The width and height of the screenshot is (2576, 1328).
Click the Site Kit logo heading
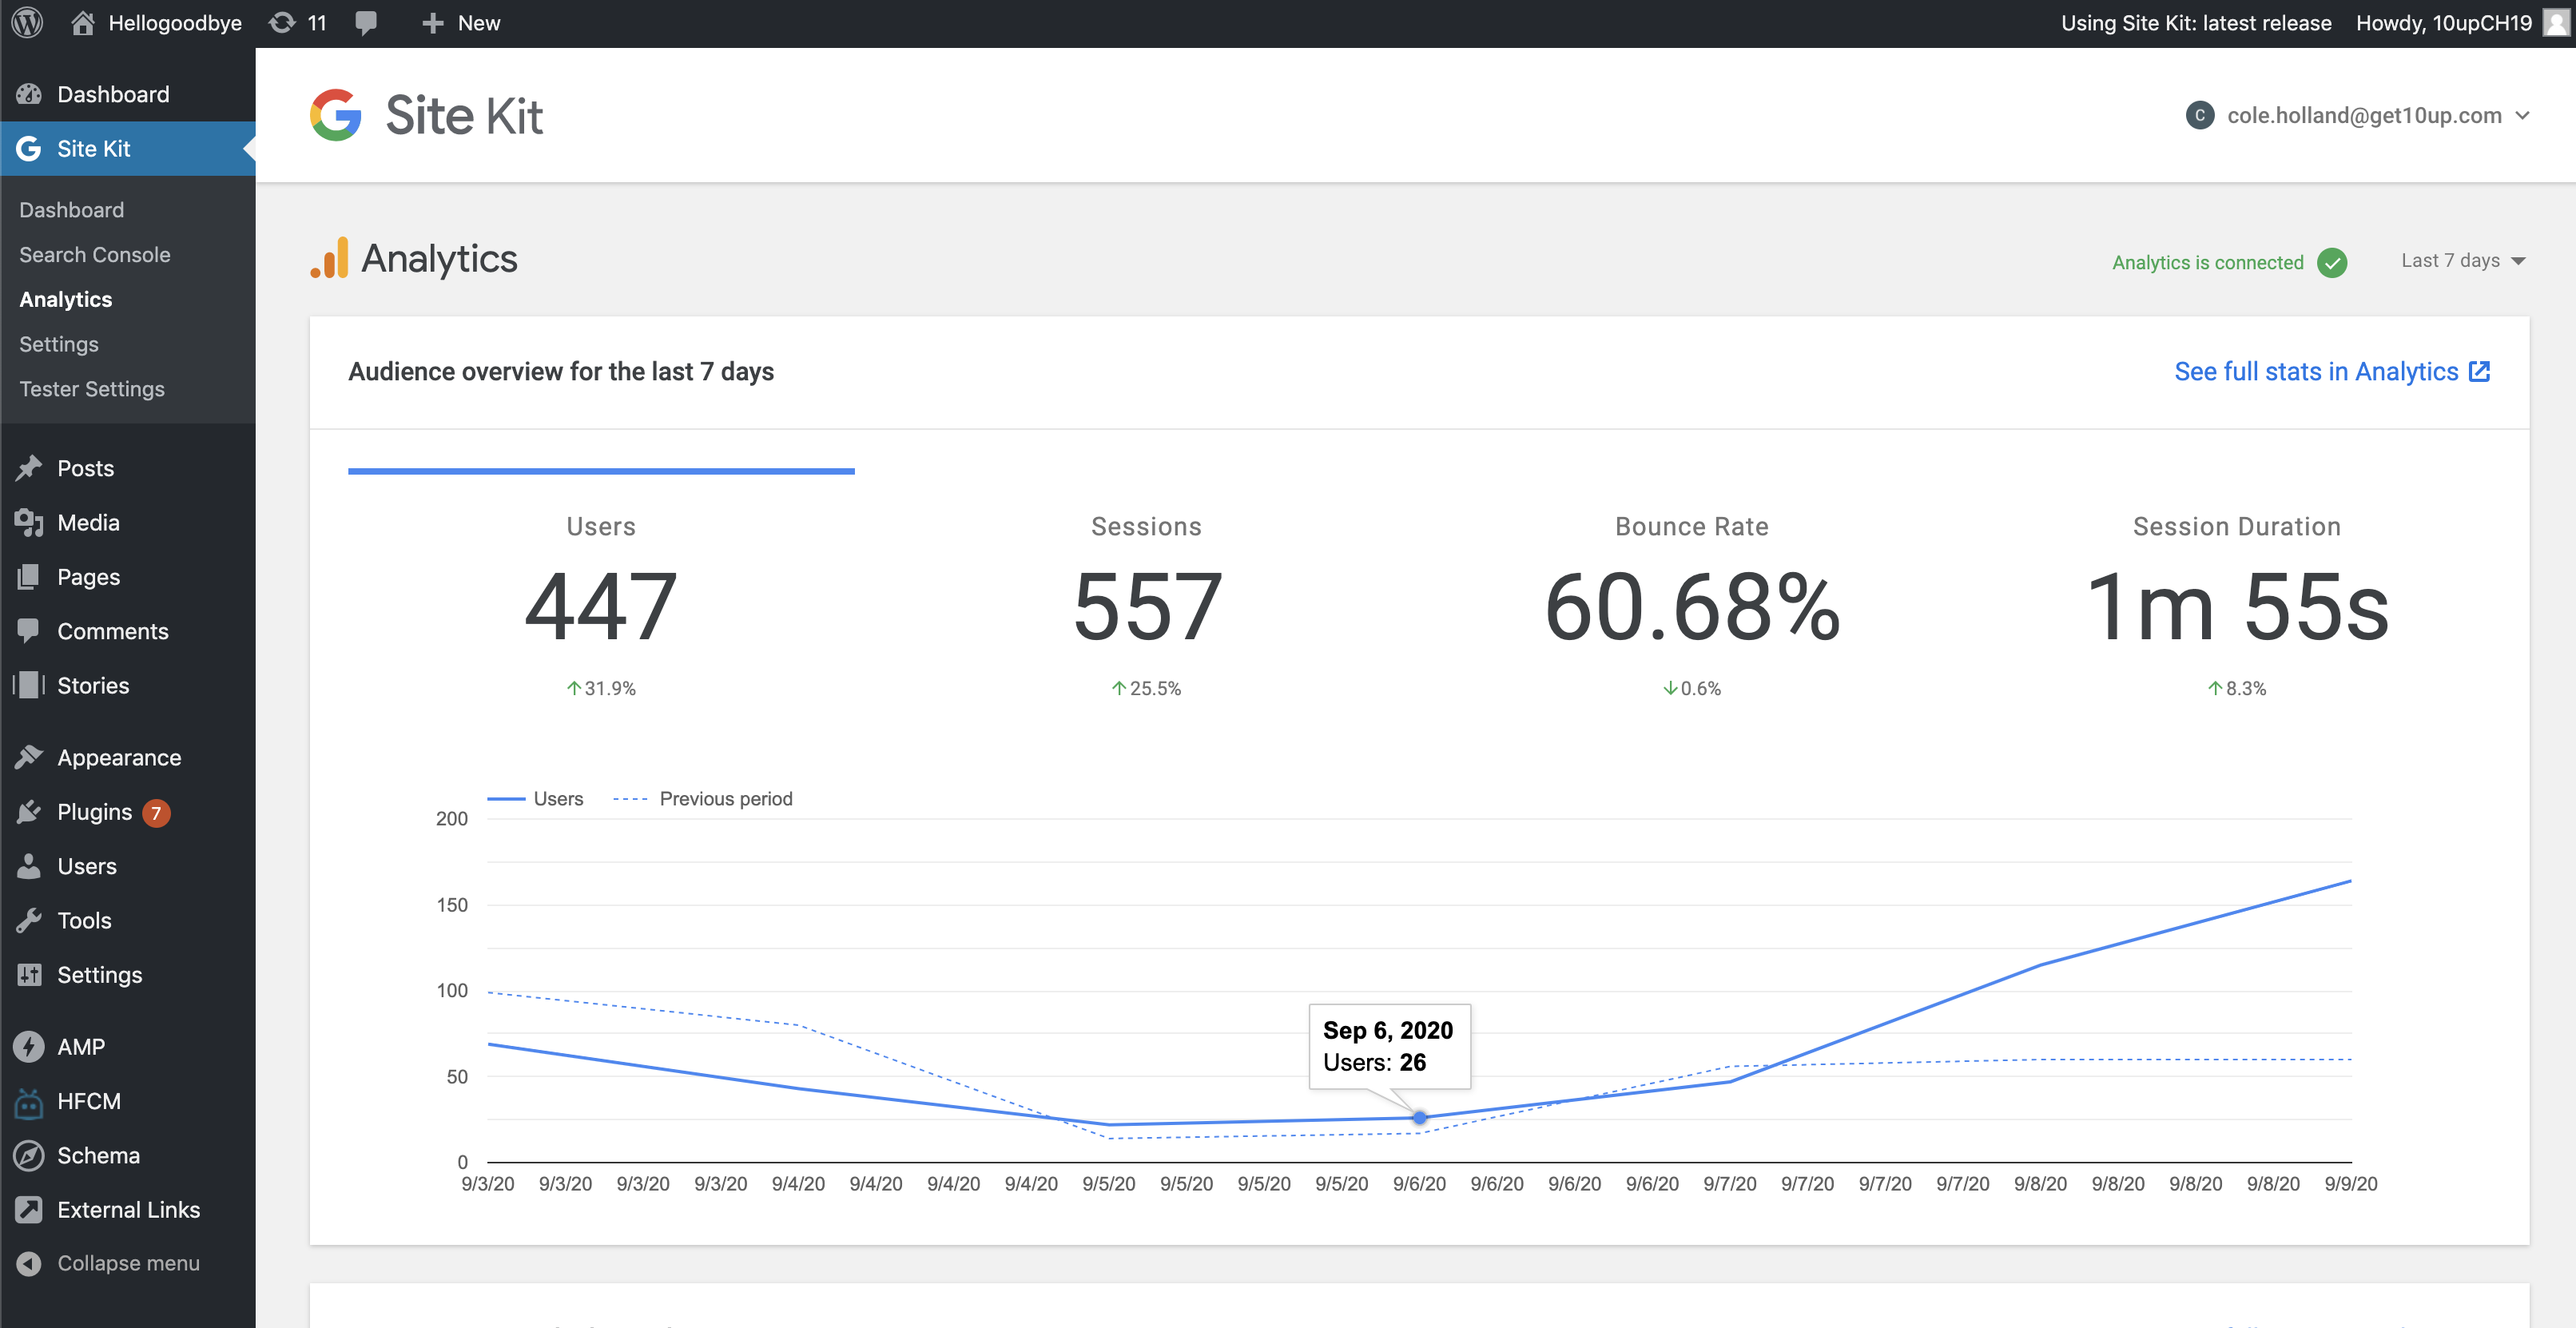tap(427, 116)
